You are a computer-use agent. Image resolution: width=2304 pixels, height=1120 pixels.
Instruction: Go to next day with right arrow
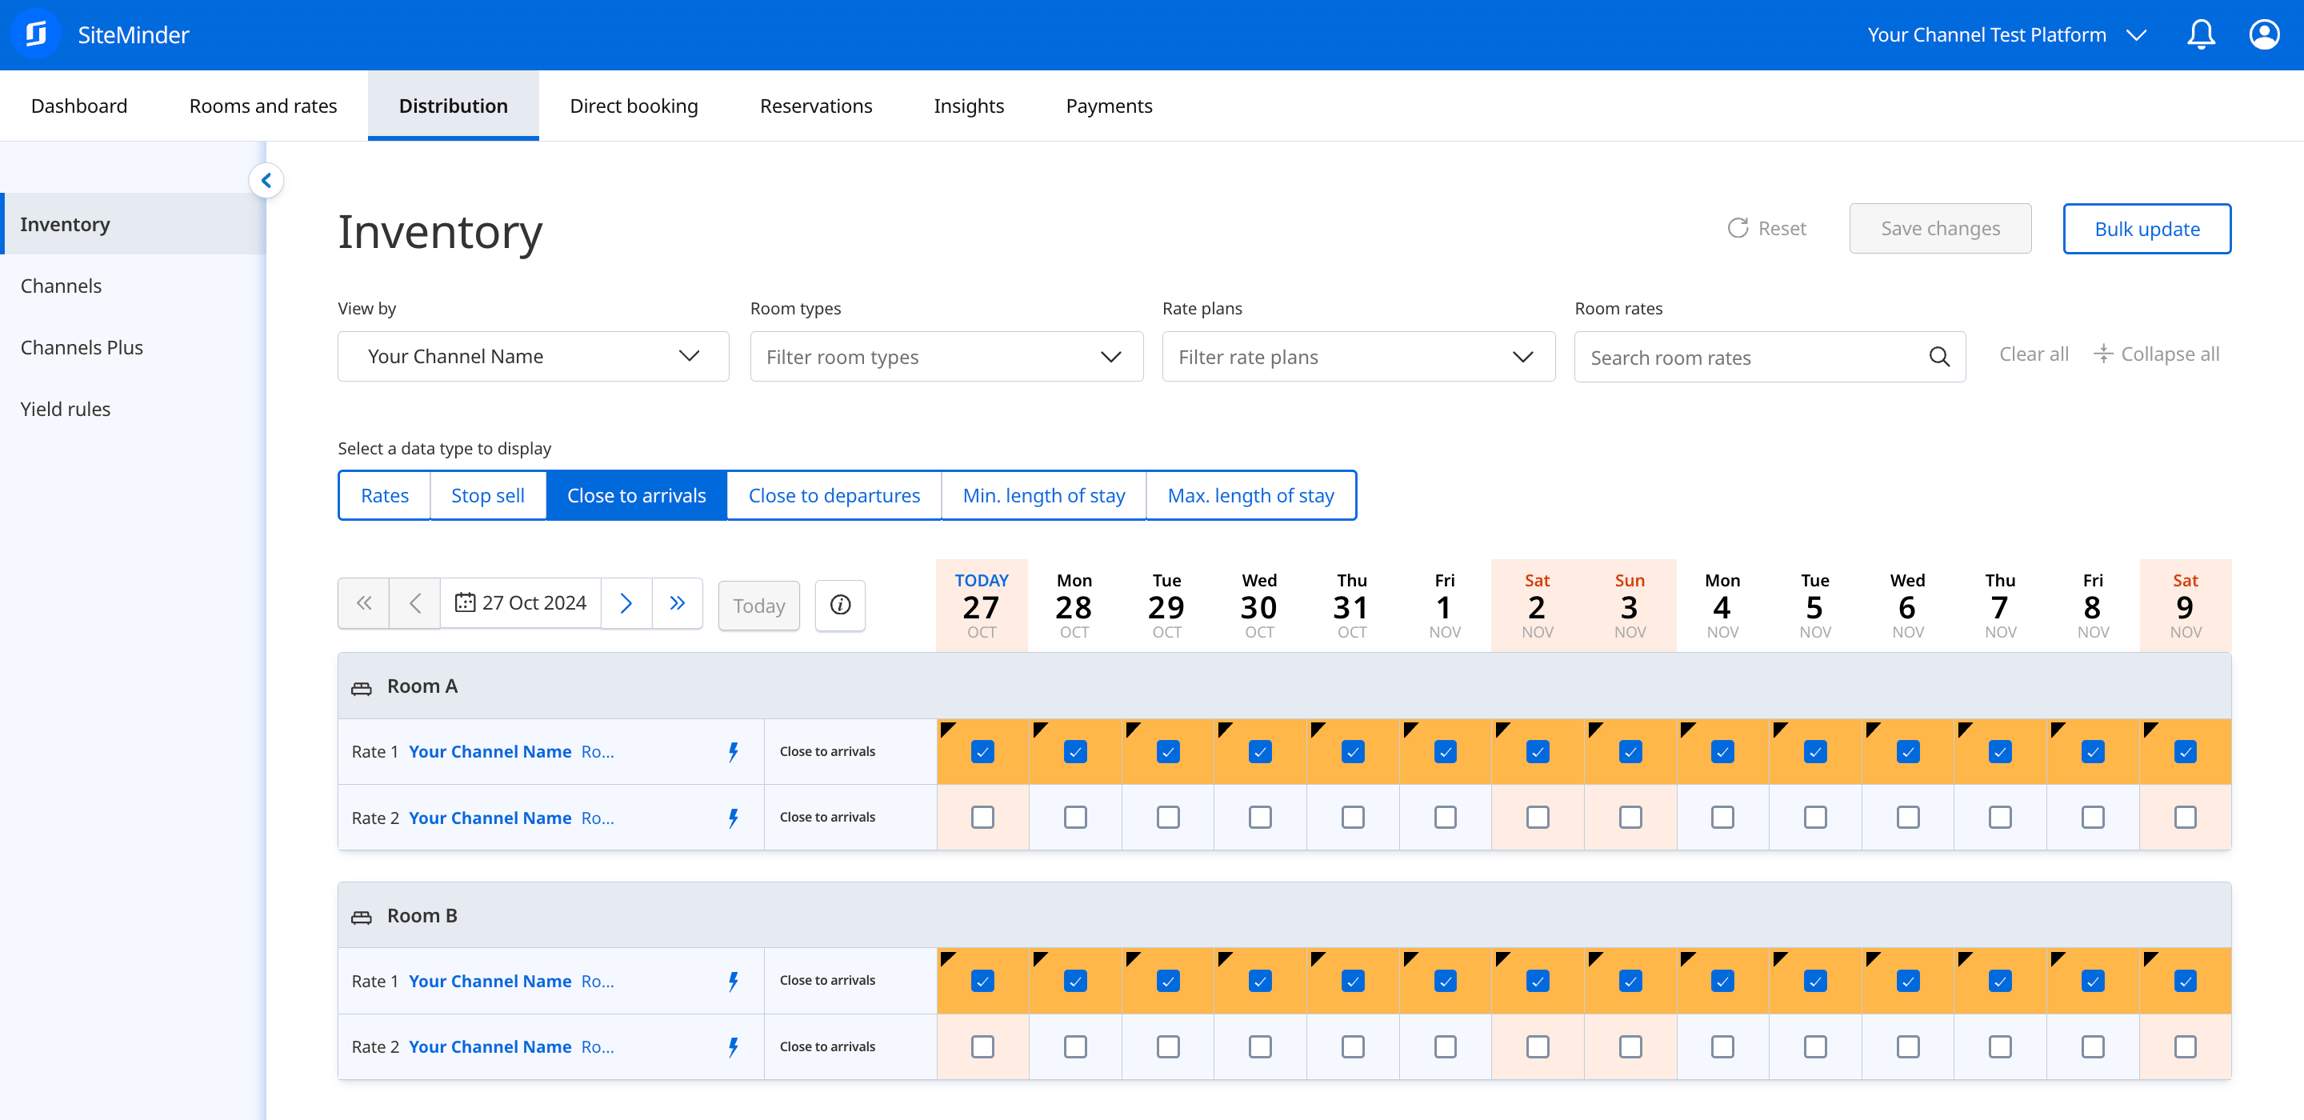626,603
